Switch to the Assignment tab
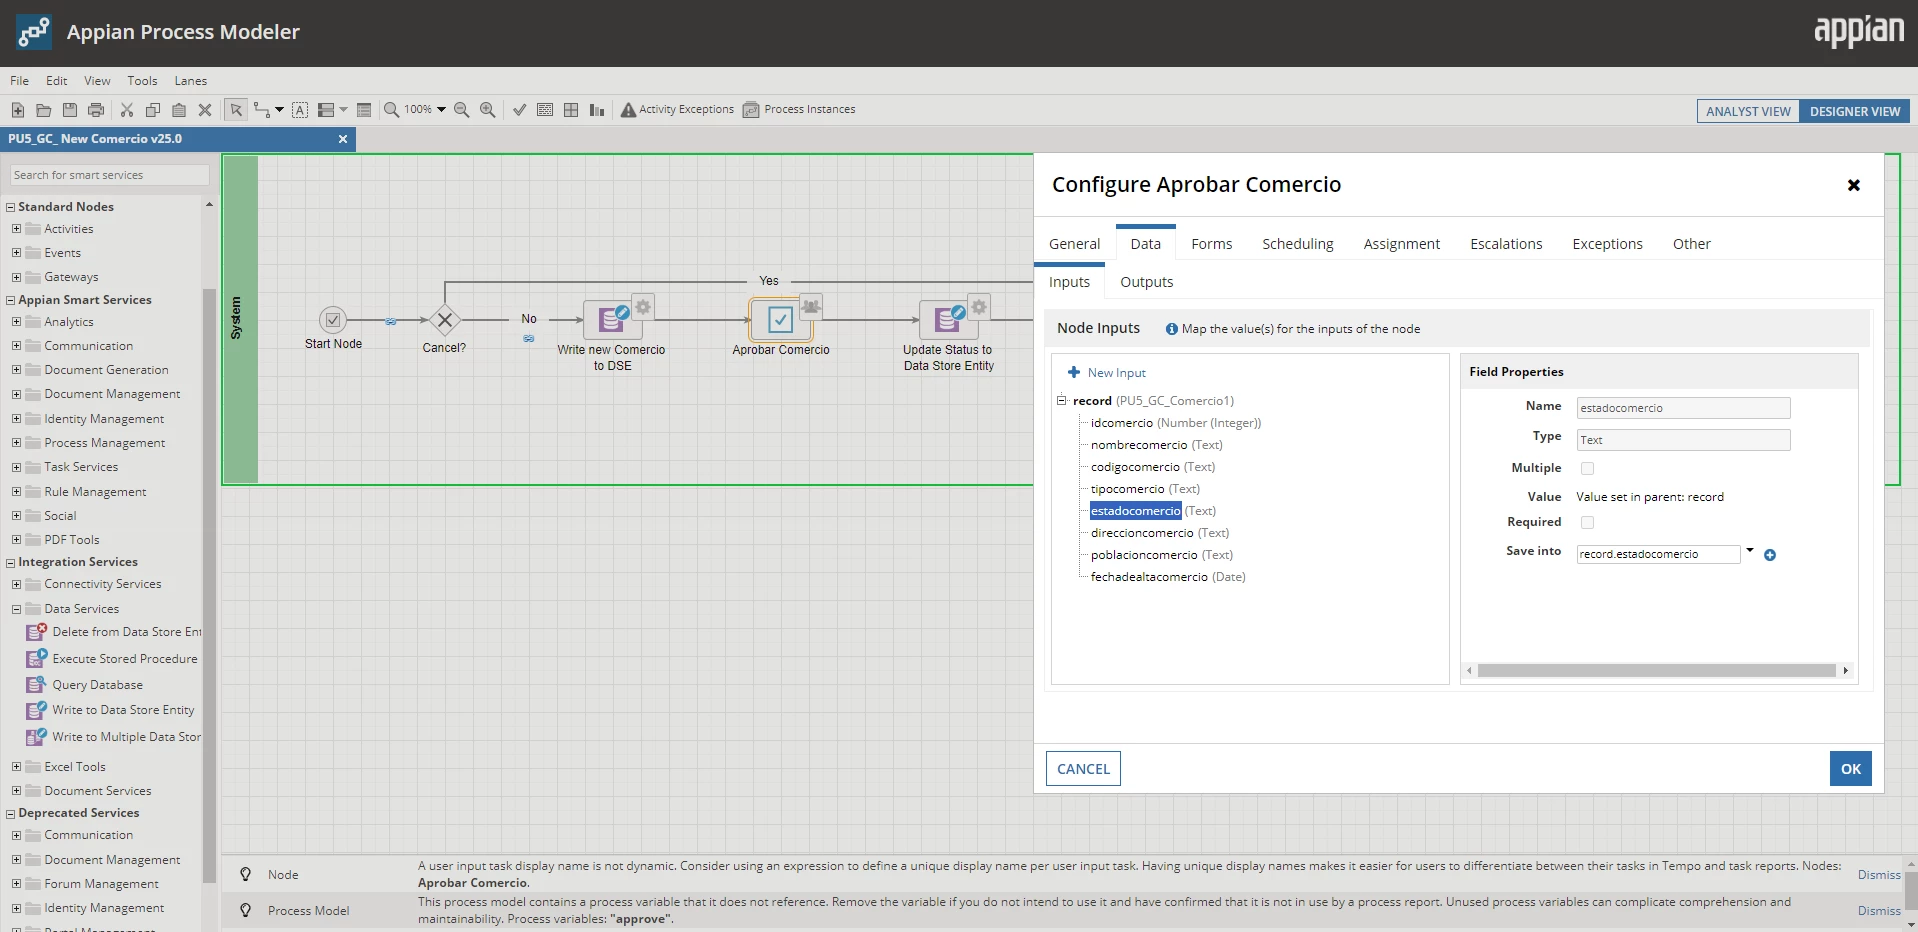The height and width of the screenshot is (932, 1918). tap(1401, 244)
